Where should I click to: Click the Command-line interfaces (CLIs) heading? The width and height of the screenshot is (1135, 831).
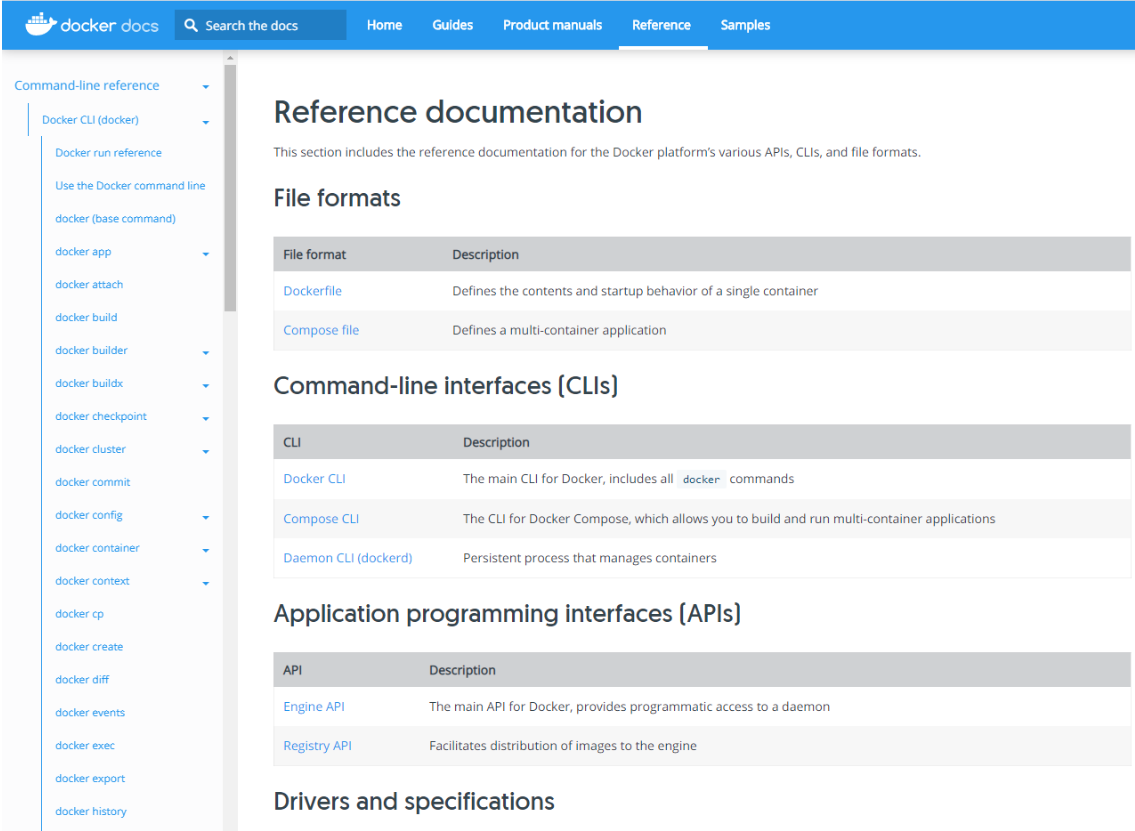click(445, 386)
